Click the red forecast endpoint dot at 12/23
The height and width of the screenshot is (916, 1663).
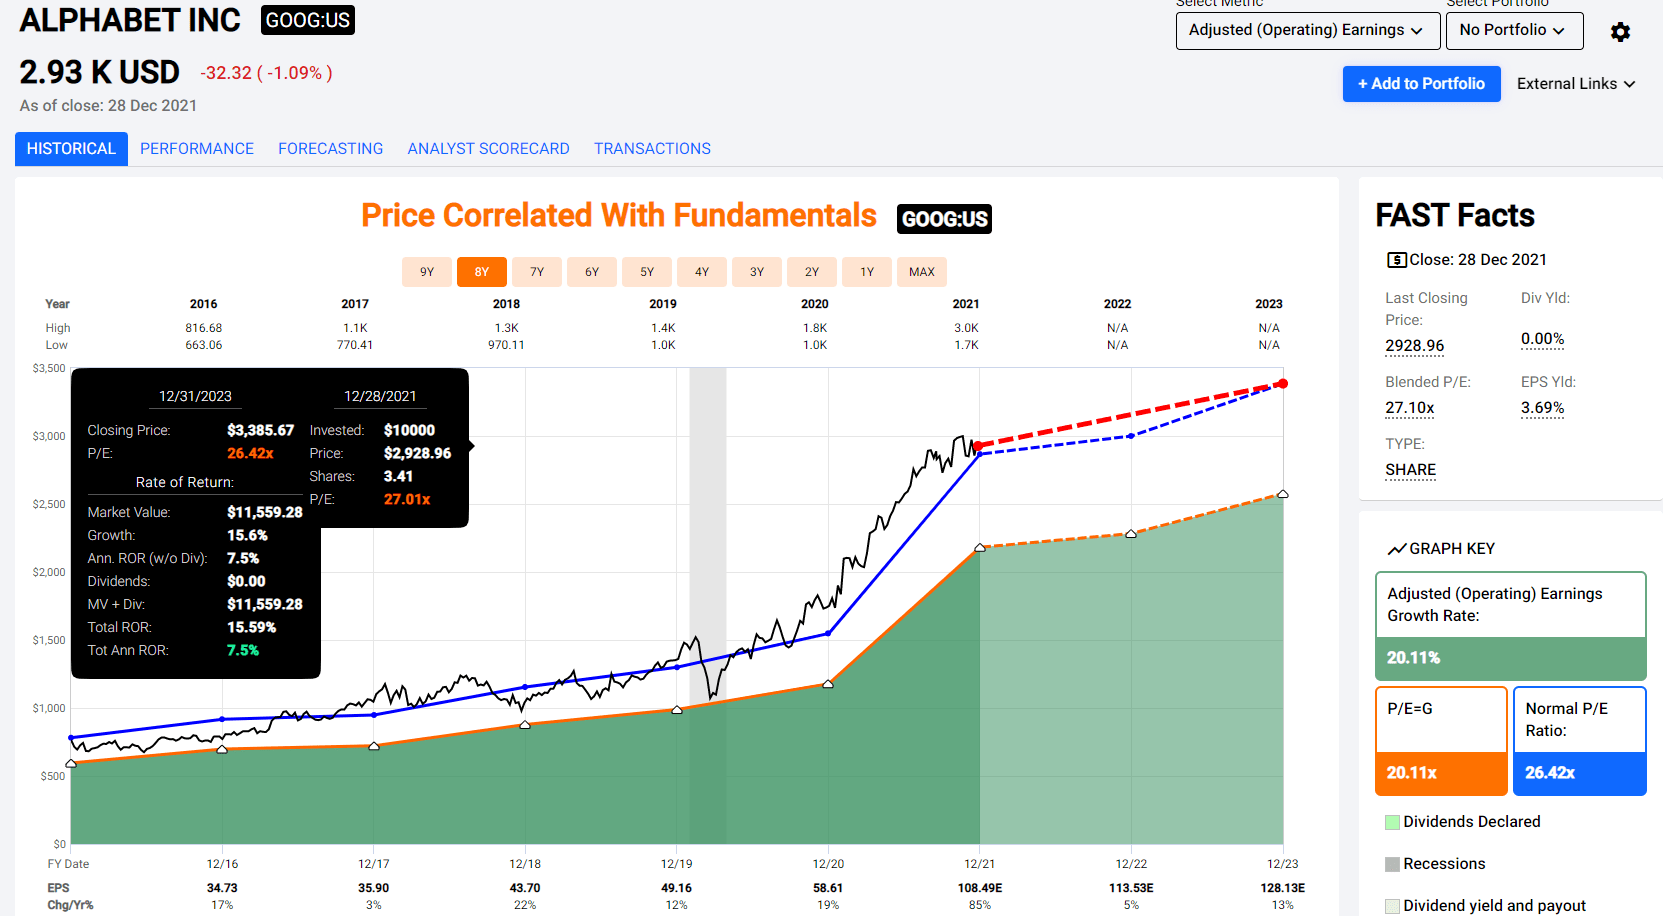[1283, 383]
